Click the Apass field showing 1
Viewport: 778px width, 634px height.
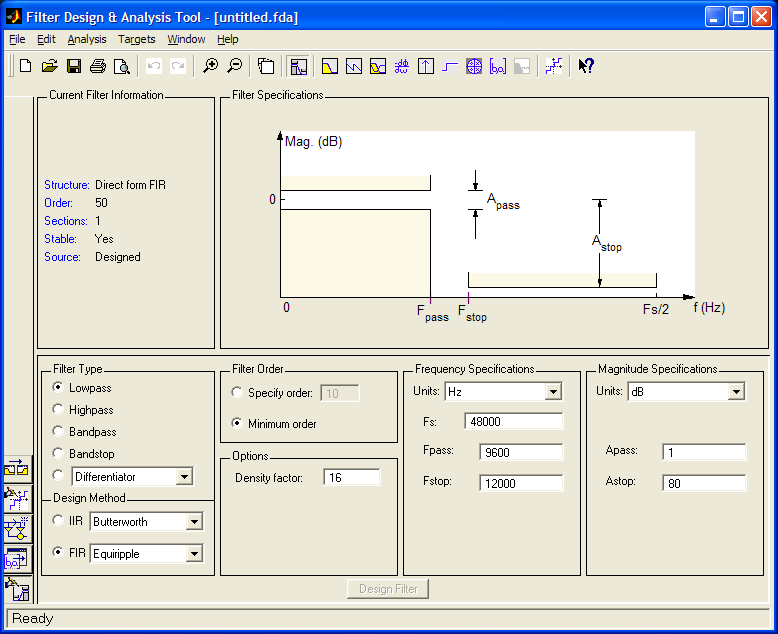point(704,452)
